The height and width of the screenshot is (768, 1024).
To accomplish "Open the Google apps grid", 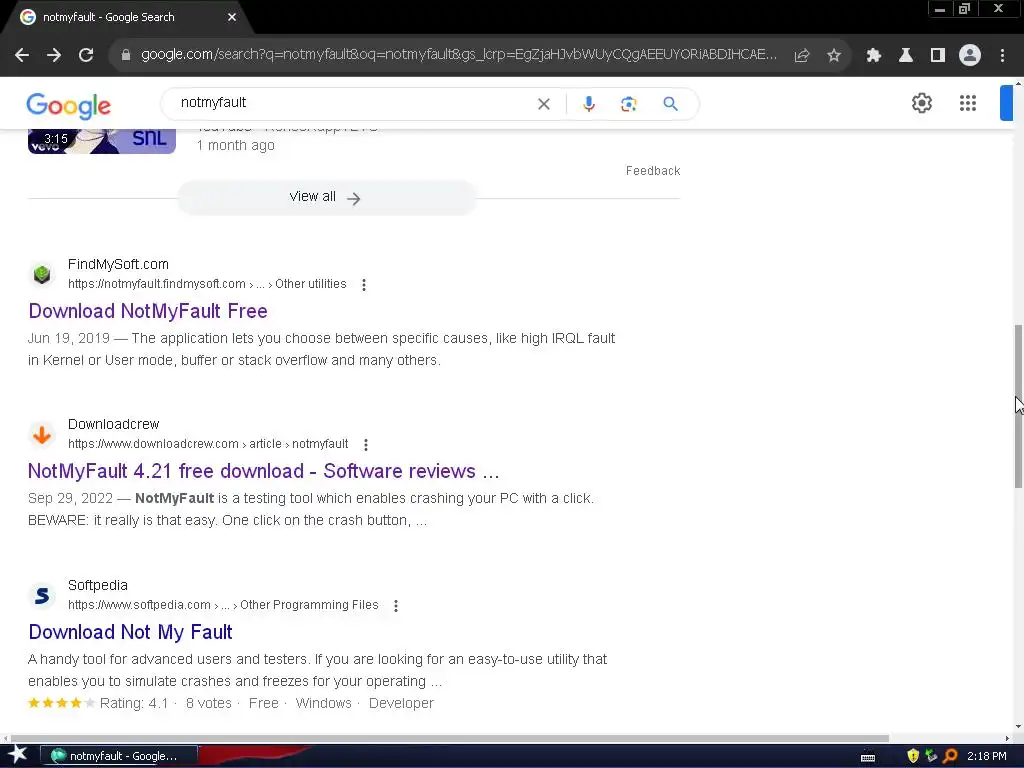I will click(968, 103).
